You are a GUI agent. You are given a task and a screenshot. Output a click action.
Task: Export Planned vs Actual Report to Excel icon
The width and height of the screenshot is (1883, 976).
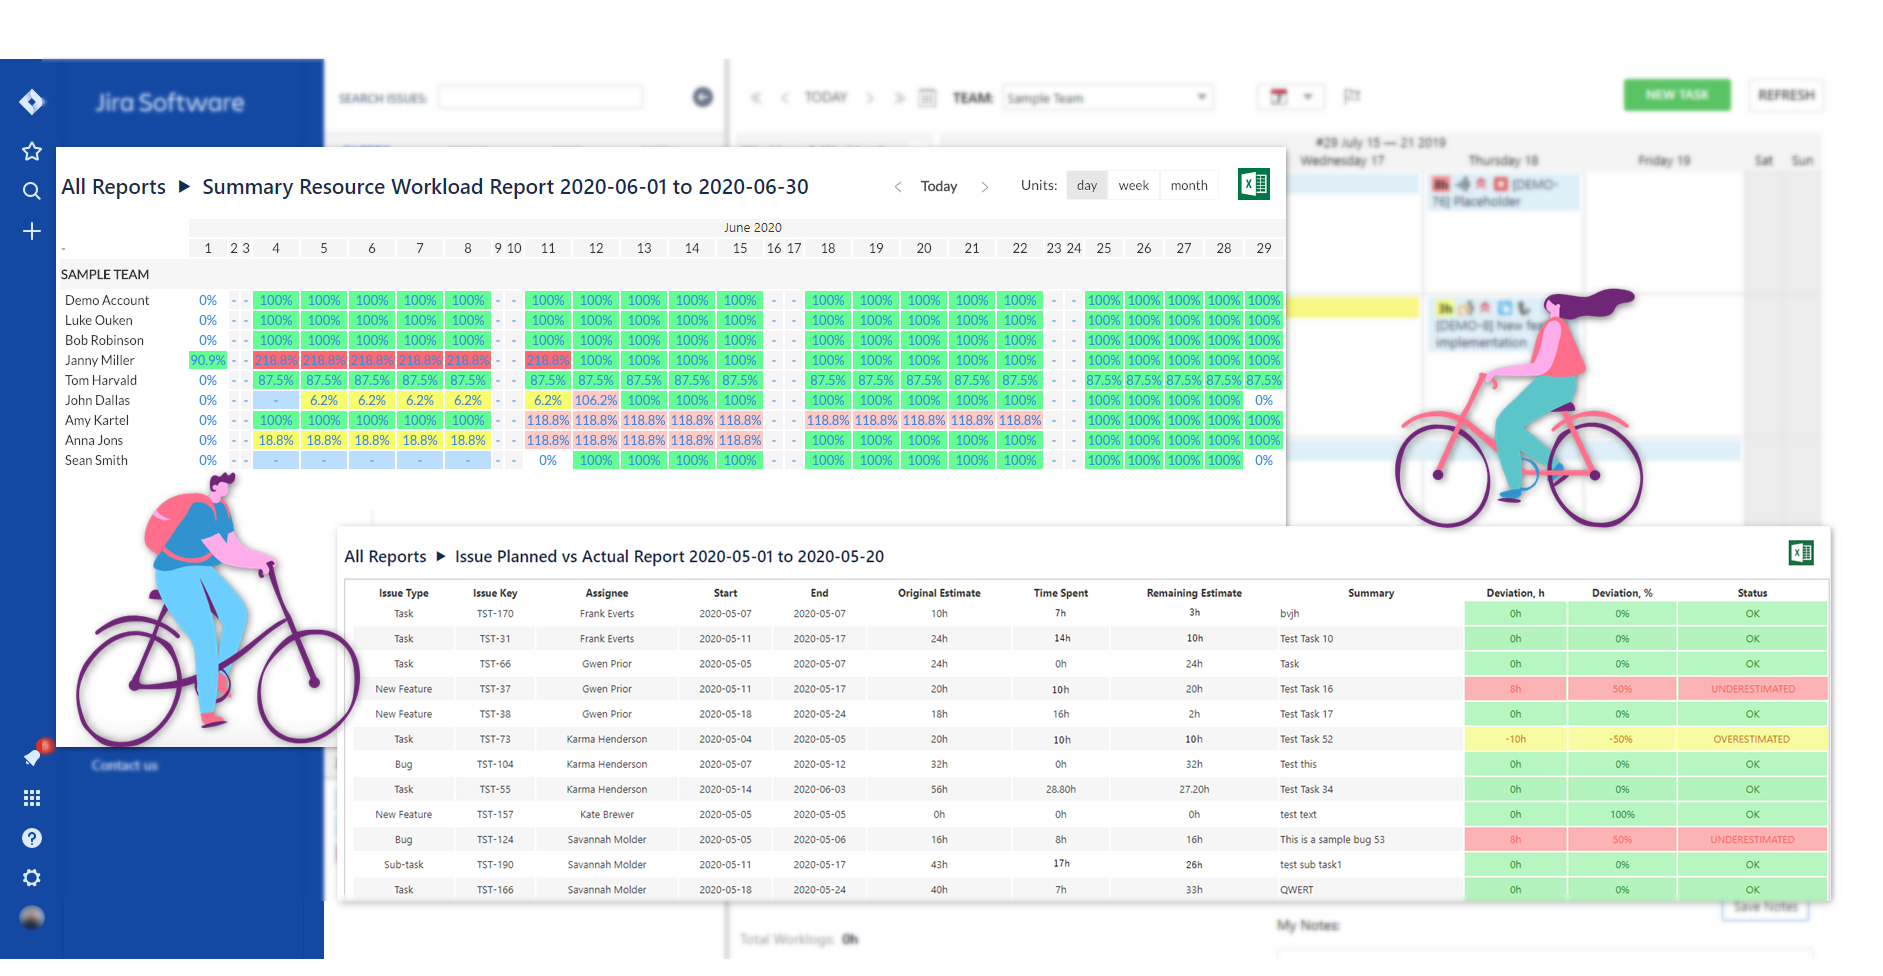(x=1801, y=553)
